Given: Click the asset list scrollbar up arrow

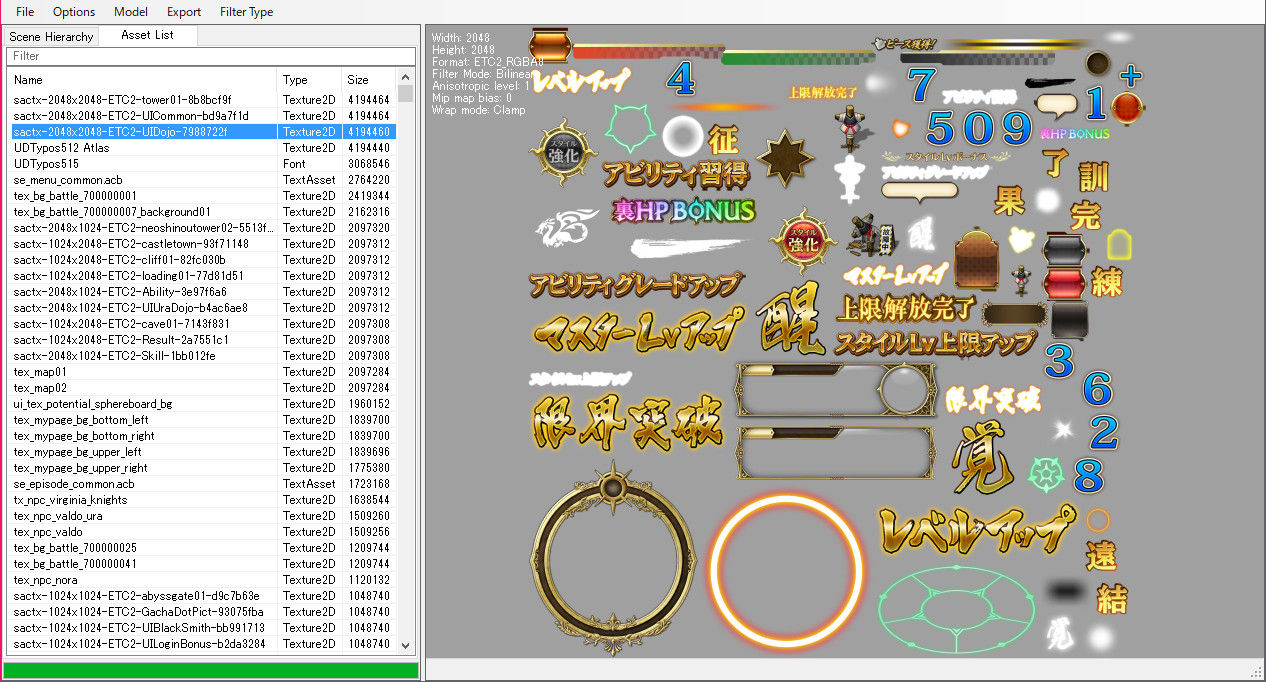Looking at the screenshot, I should [x=405, y=76].
